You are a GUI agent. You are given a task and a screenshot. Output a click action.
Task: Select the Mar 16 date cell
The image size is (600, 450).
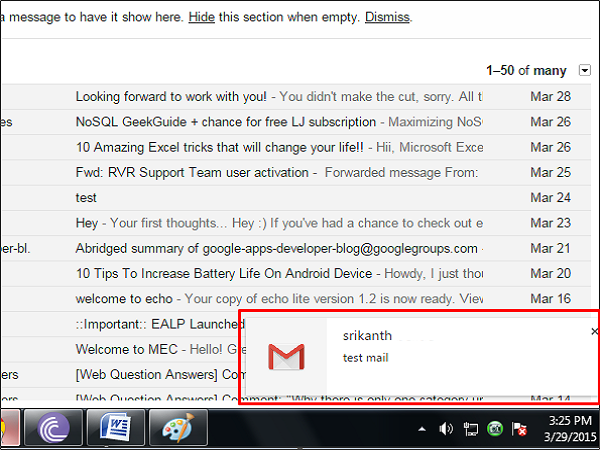(550, 299)
